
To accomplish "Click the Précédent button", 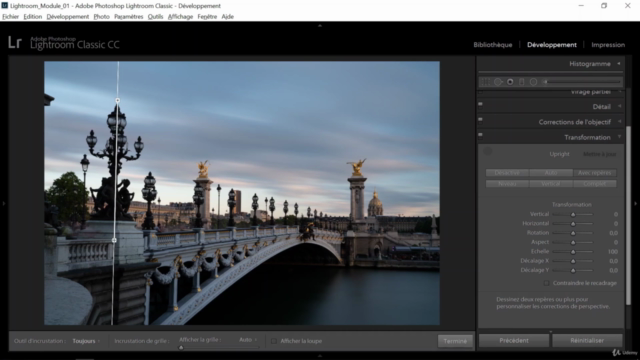I will pyautogui.click(x=514, y=340).
